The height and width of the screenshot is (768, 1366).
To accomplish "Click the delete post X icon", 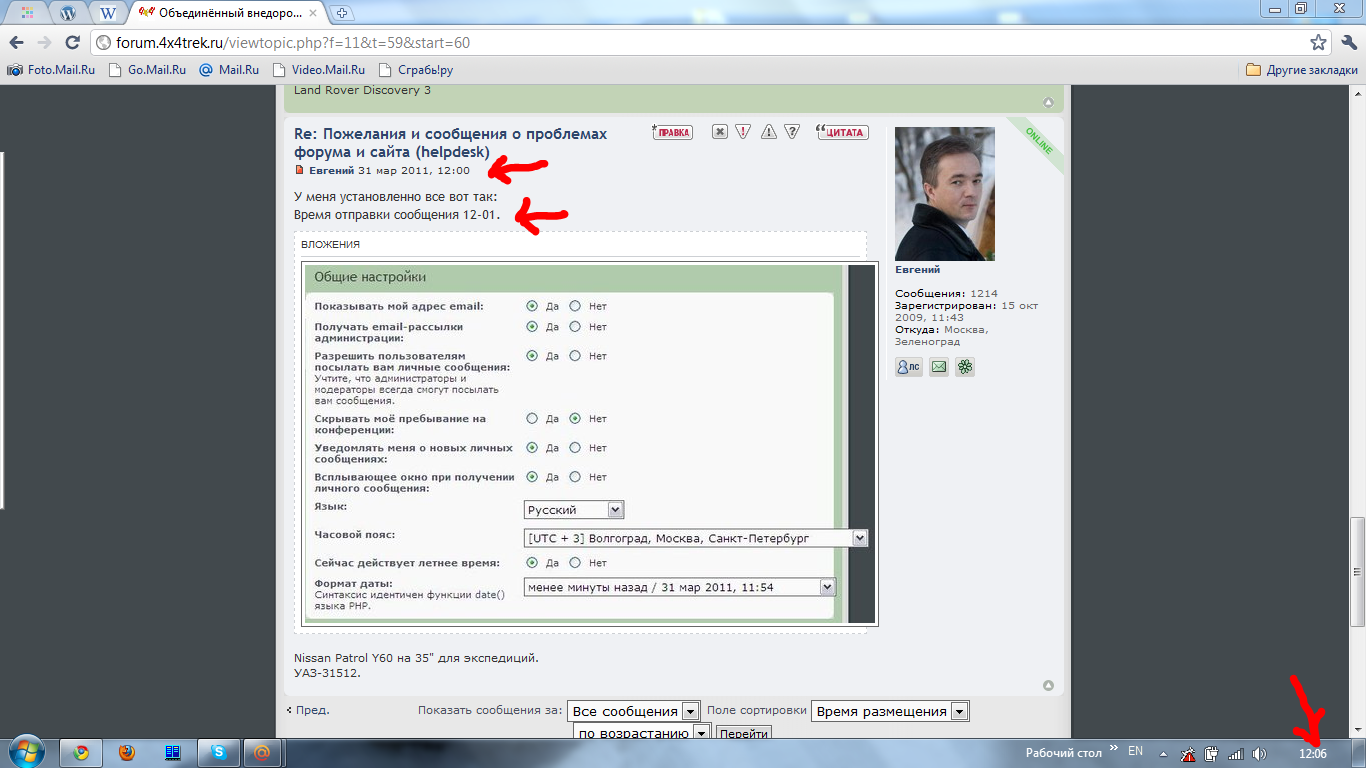I will click(719, 132).
